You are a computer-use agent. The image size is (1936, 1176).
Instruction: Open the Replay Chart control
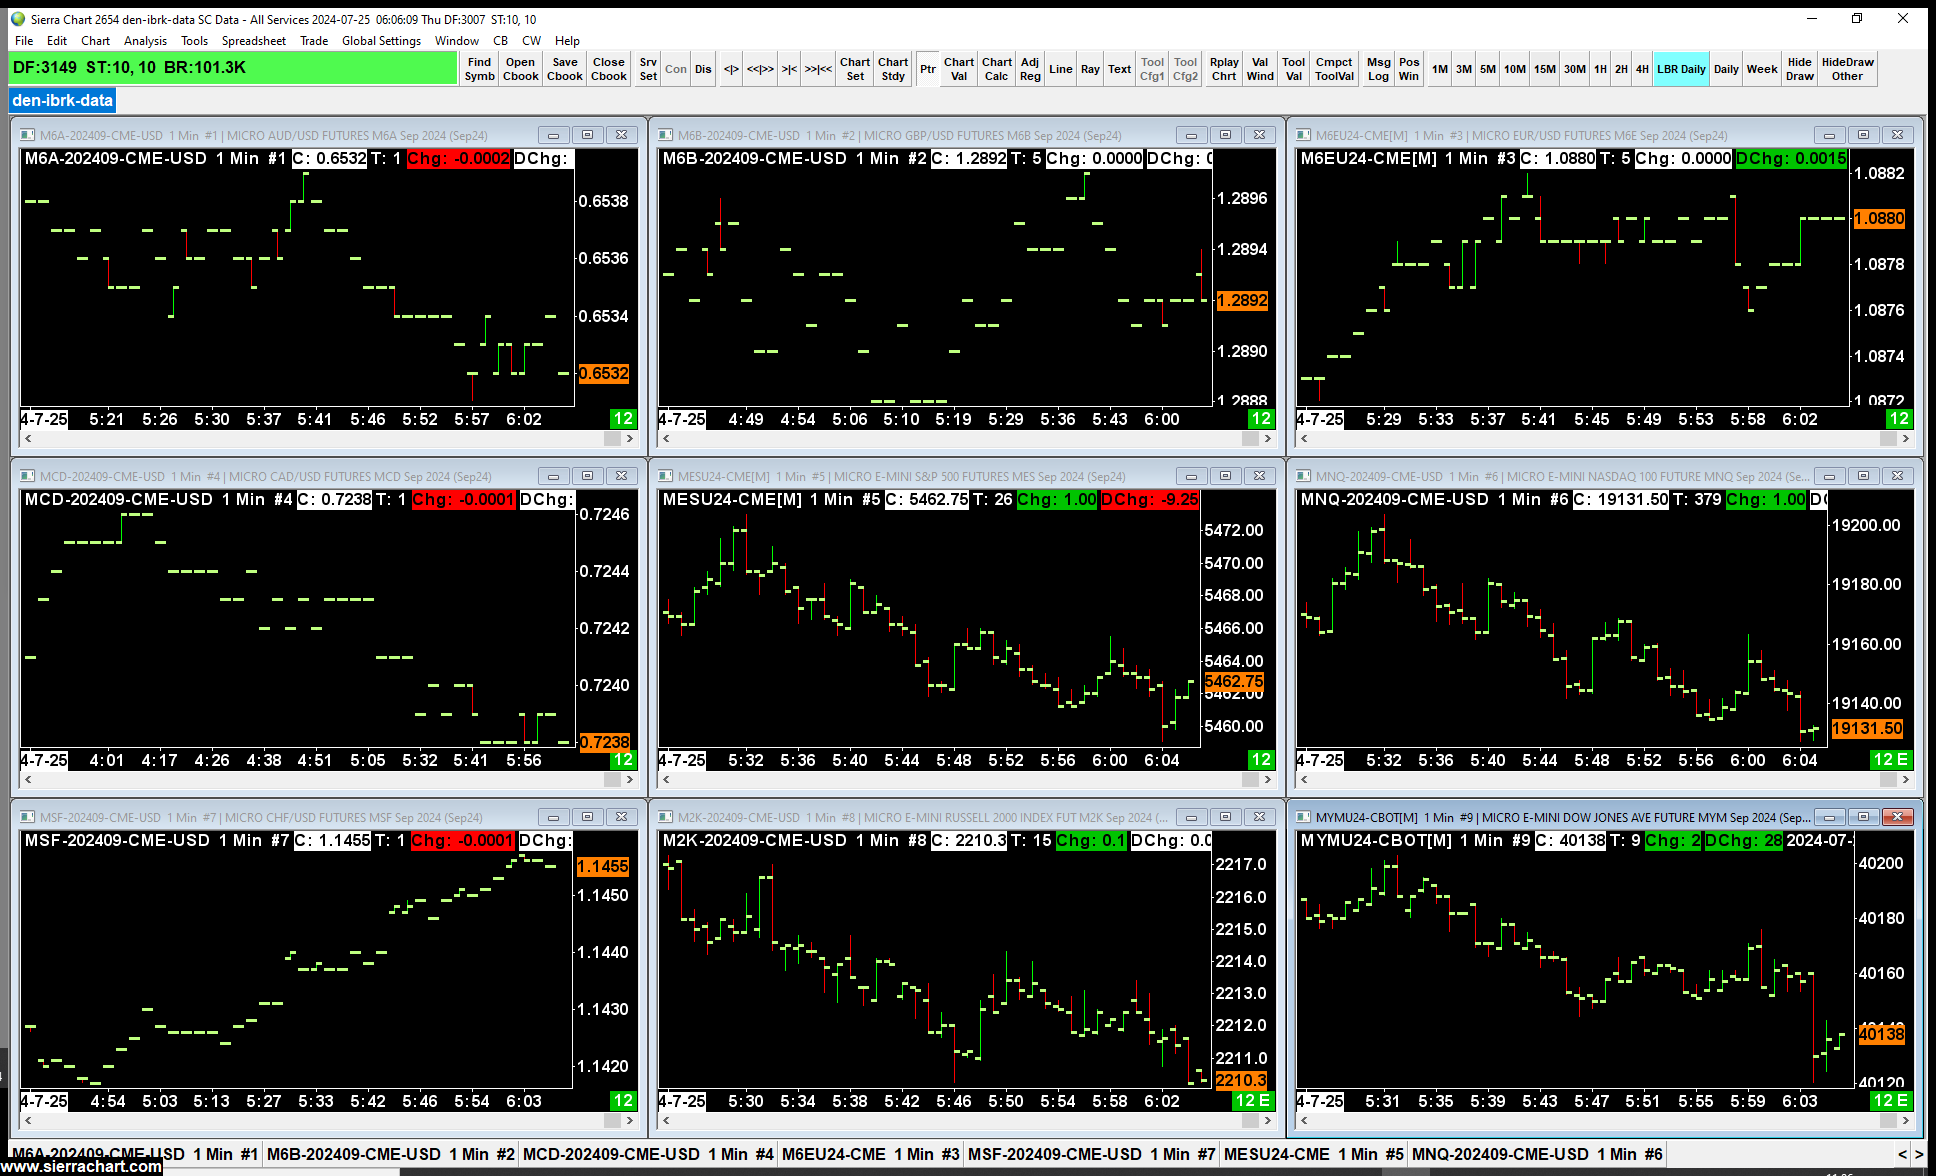(x=1224, y=69)
